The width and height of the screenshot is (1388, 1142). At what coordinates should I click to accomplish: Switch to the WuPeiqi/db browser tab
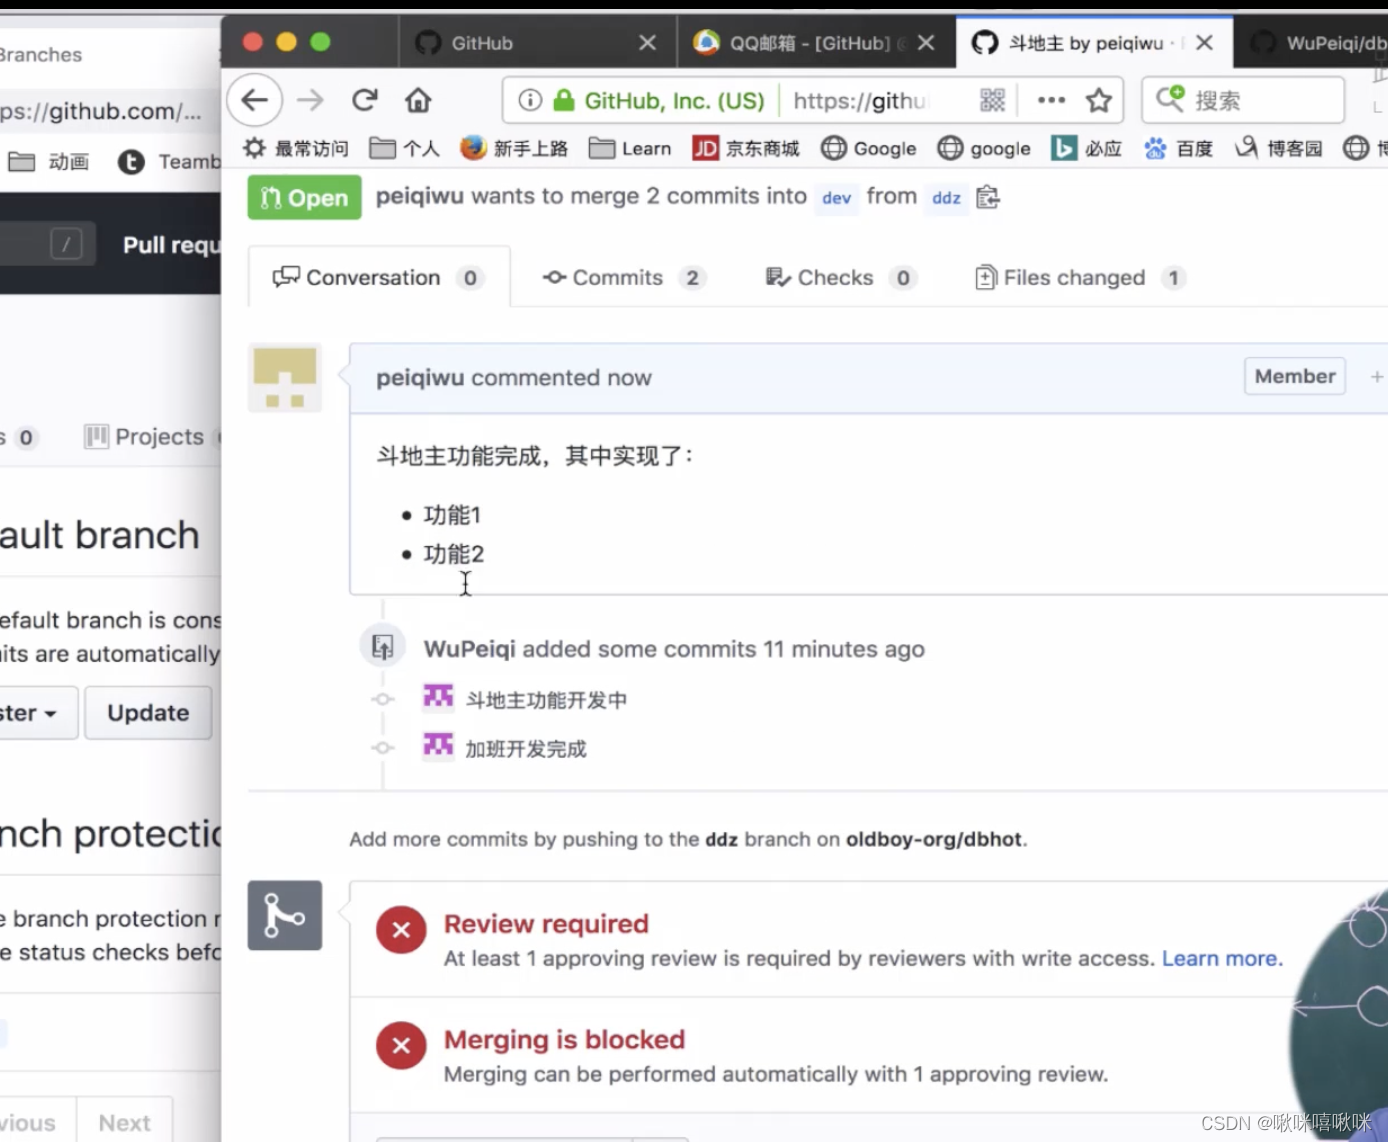pyautogui.click(x=1311, y=42)
